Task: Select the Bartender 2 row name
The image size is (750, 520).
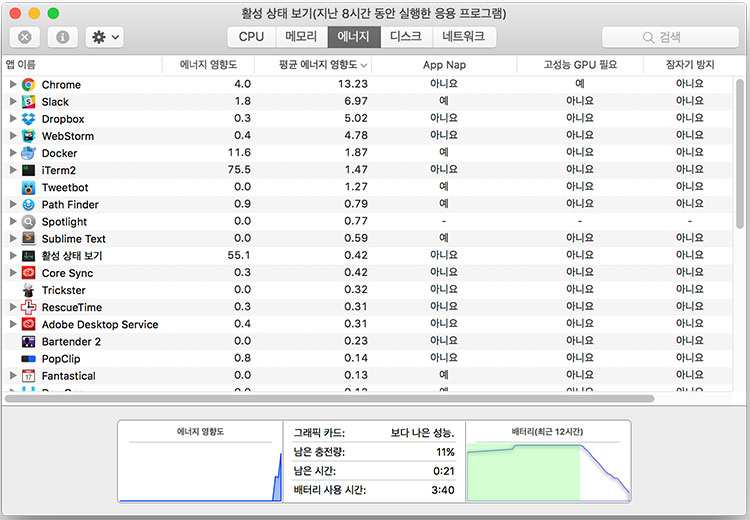Action: pos(71,342)
